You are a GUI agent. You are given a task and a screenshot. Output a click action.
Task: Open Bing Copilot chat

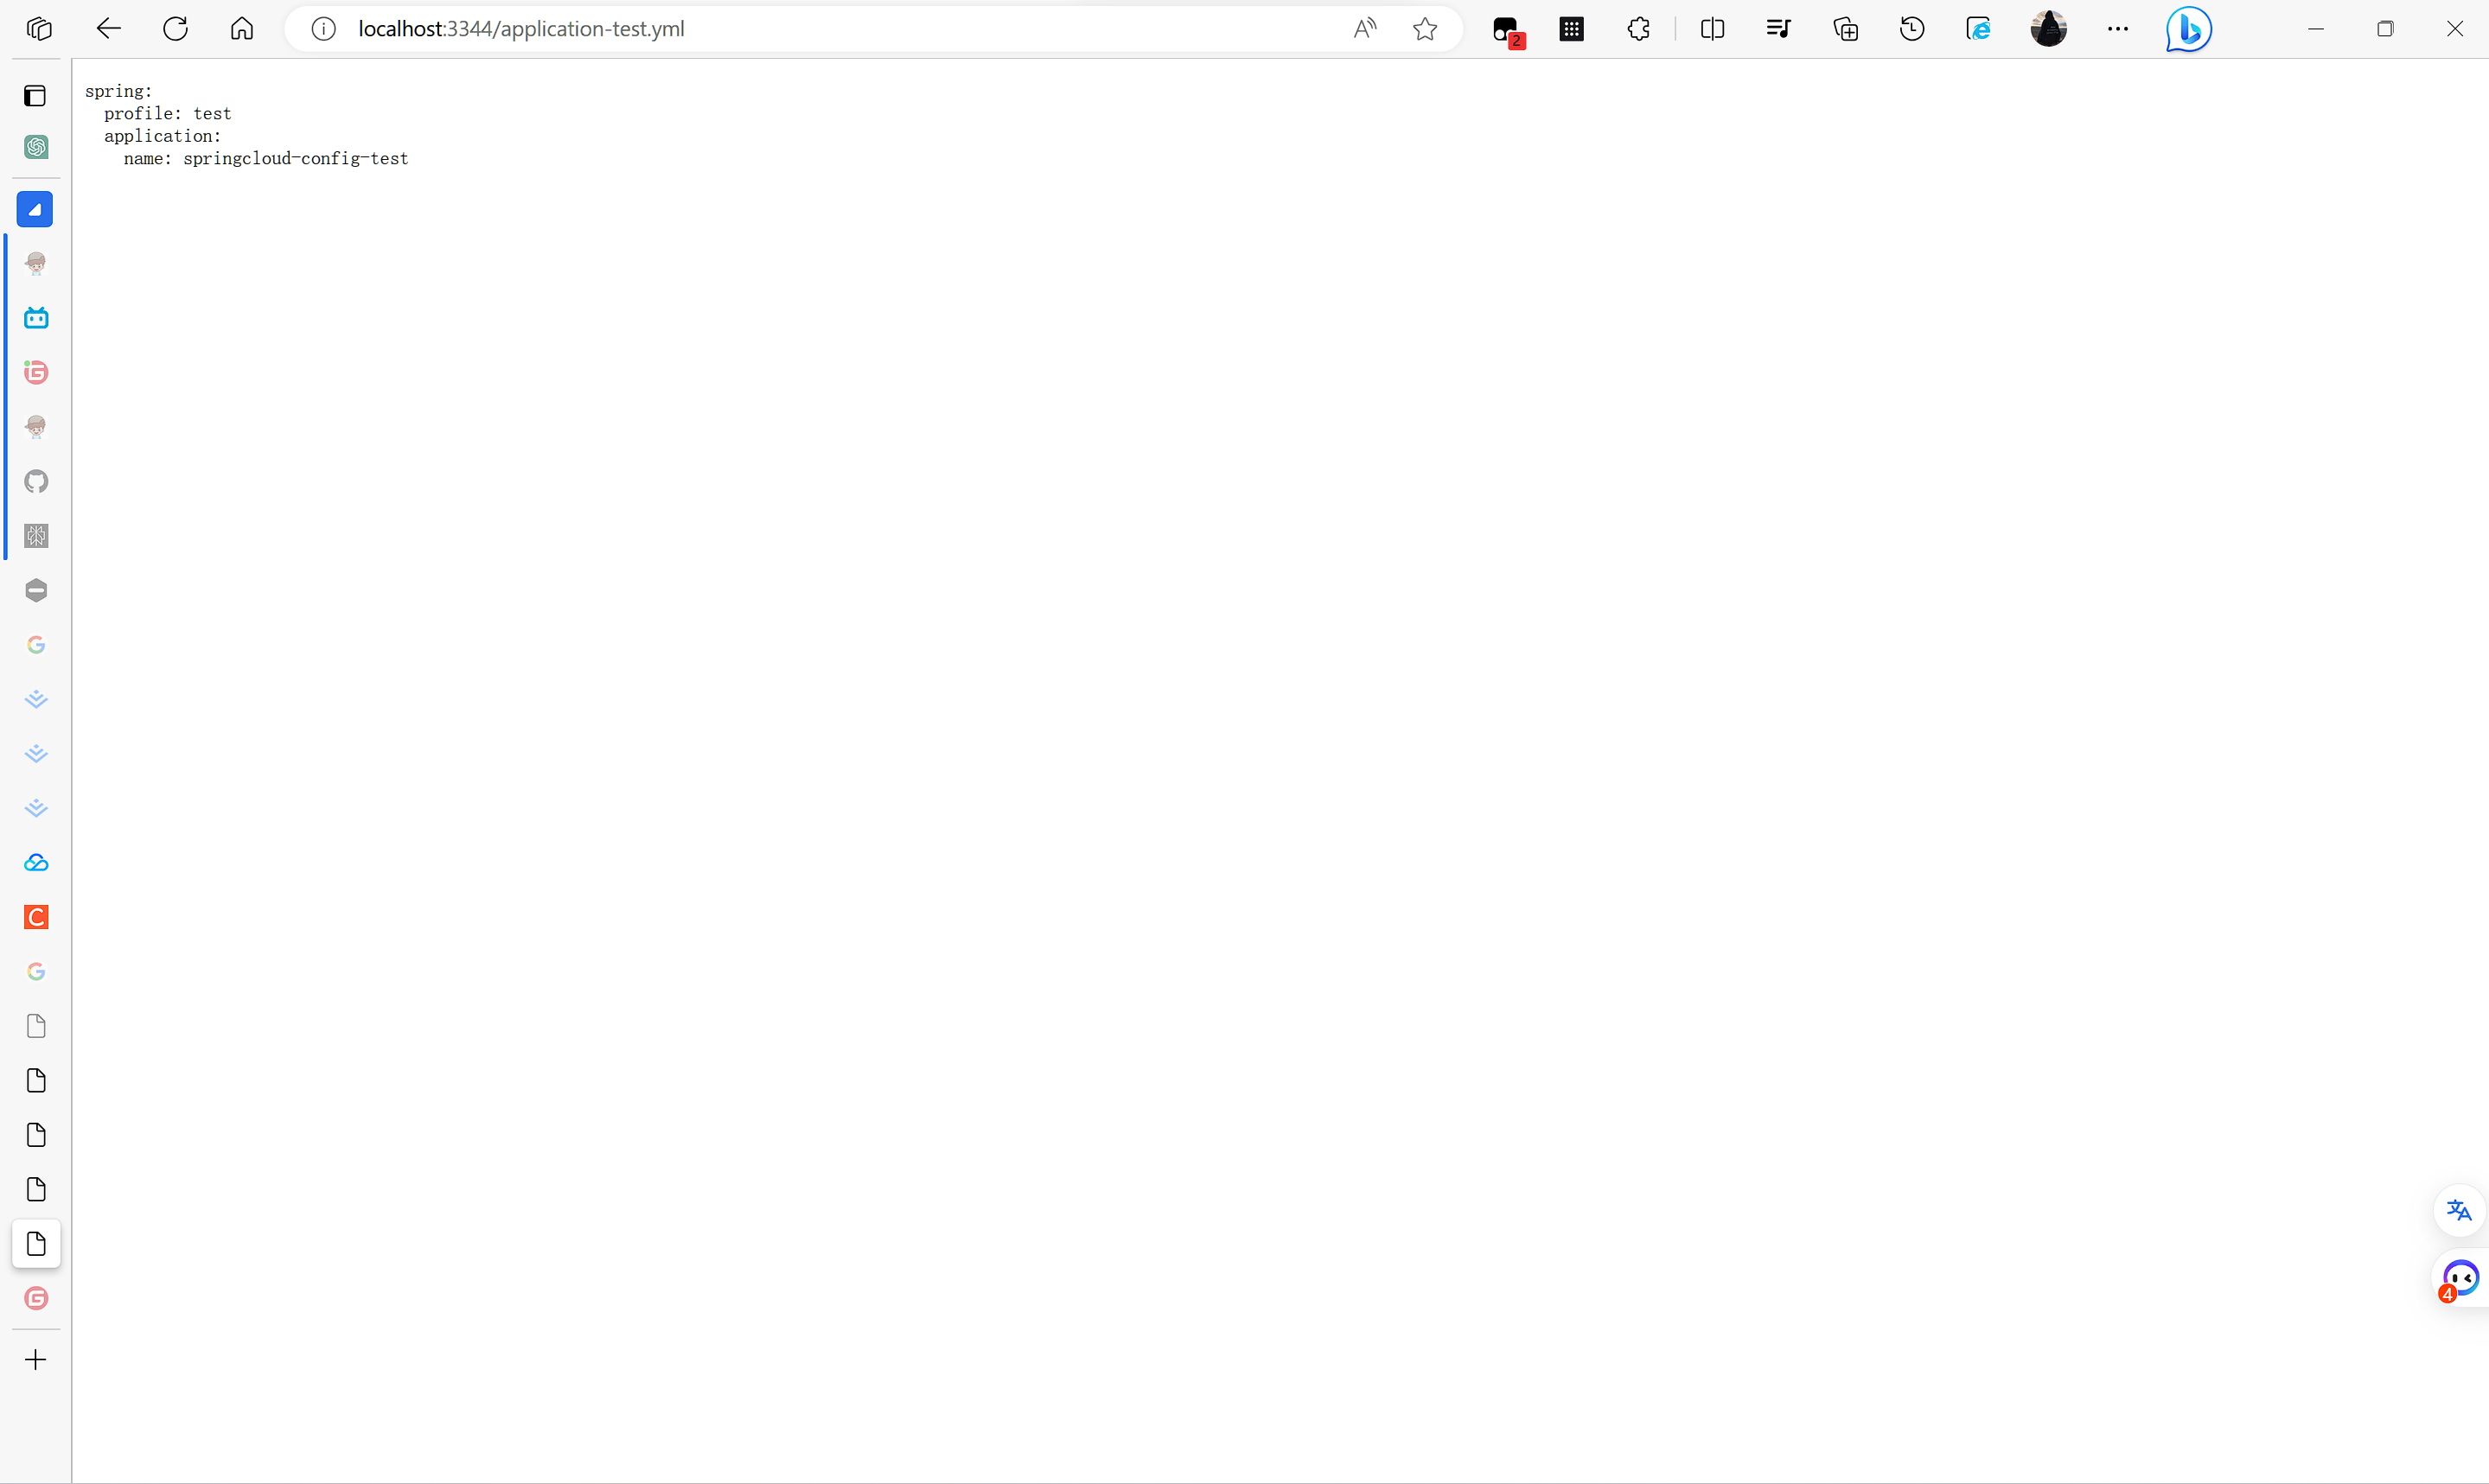click(2188, 29)
